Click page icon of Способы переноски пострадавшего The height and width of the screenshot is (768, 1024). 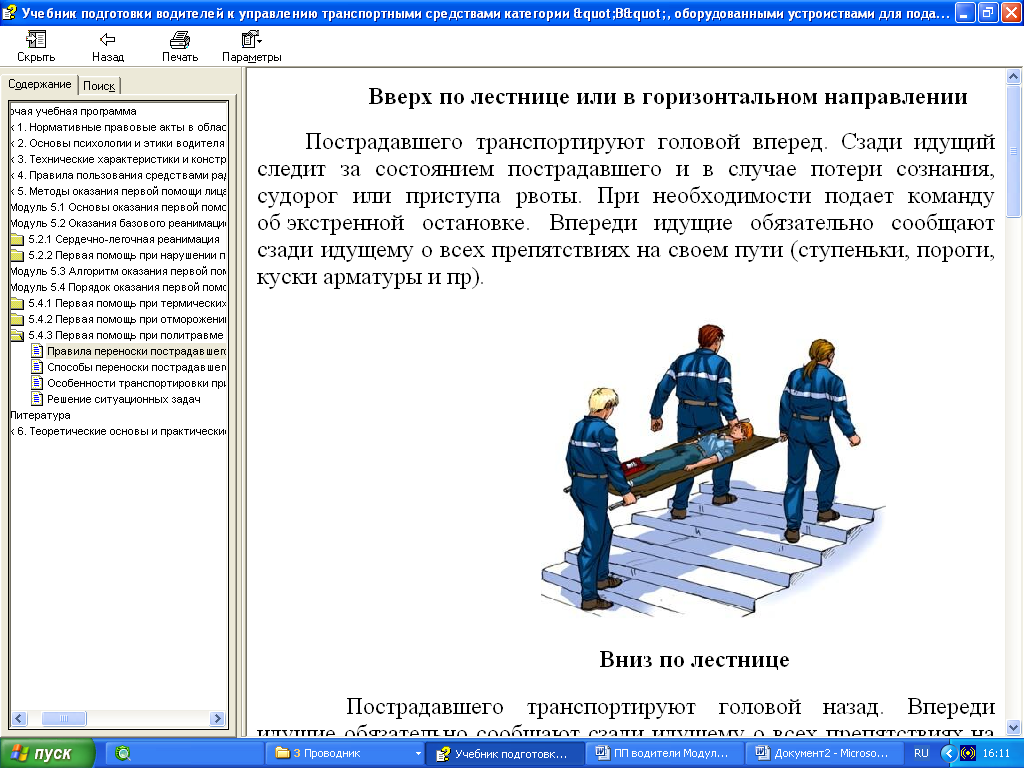click(x=37, y=367)
